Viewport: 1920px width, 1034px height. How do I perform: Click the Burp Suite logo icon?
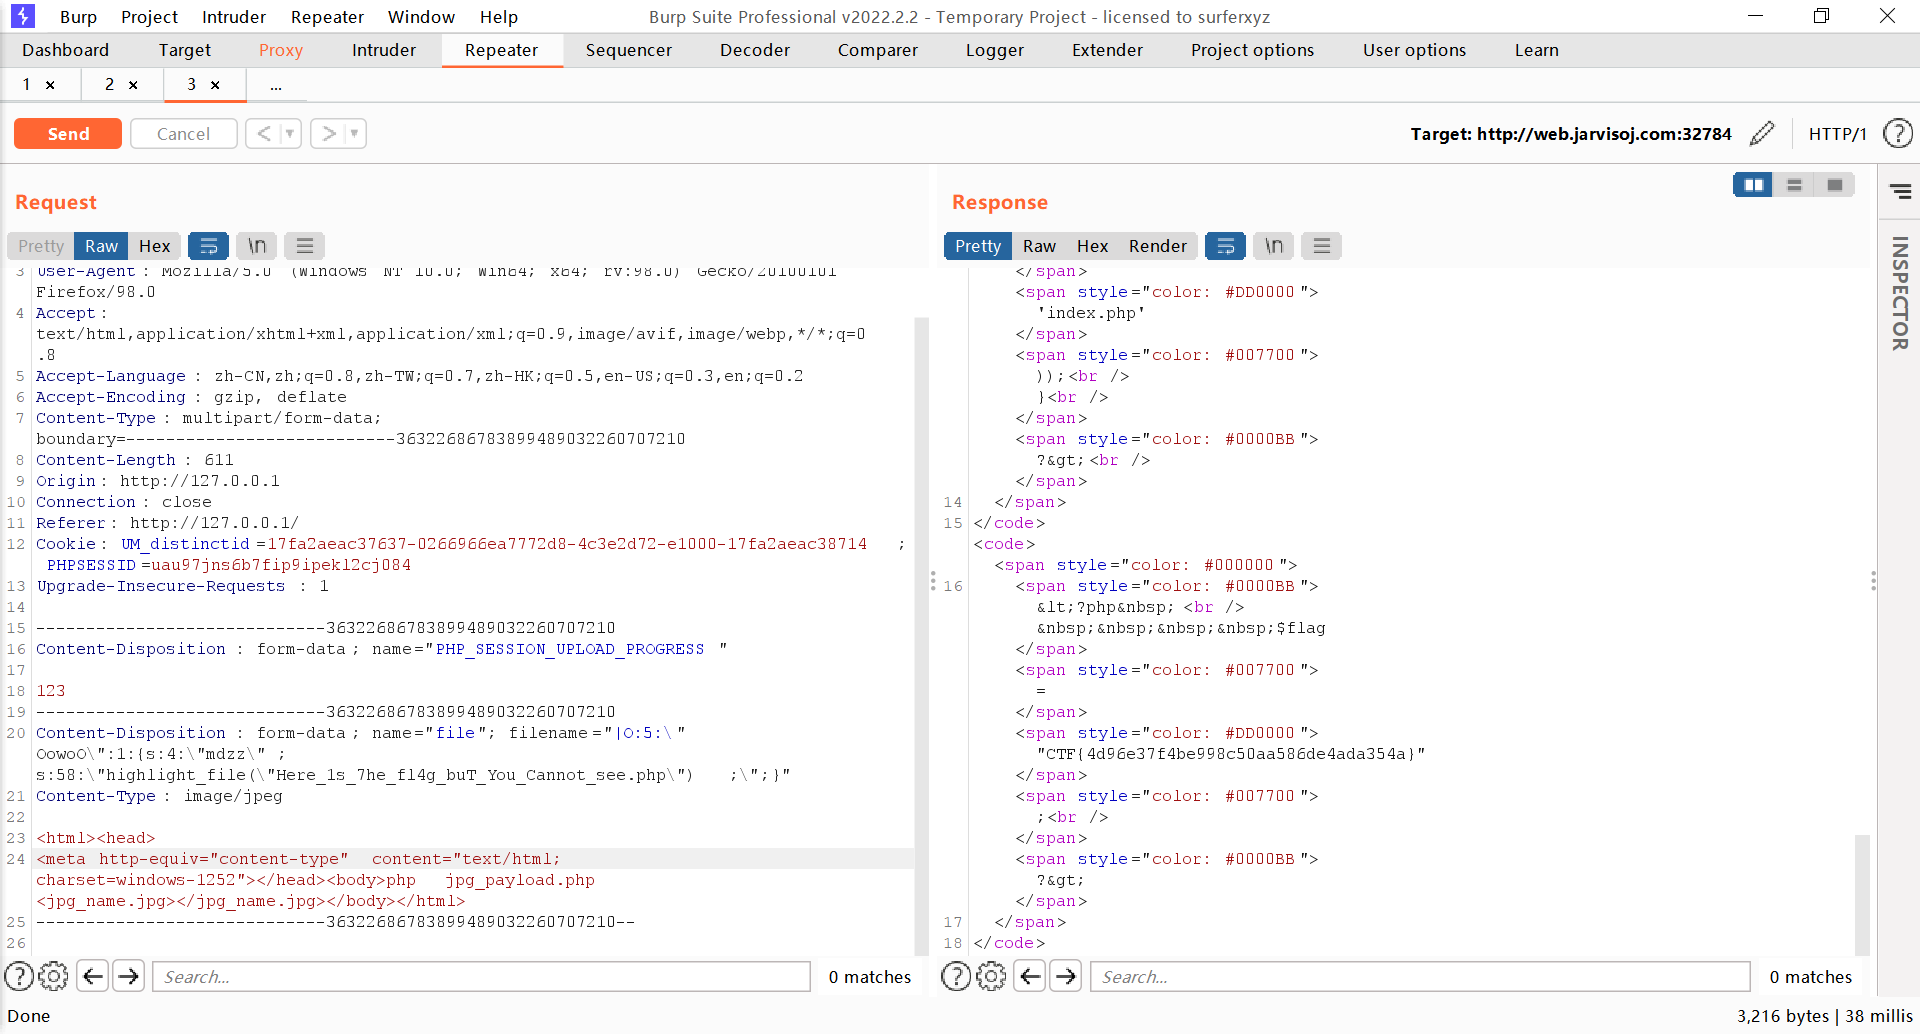tap(22, 16)
